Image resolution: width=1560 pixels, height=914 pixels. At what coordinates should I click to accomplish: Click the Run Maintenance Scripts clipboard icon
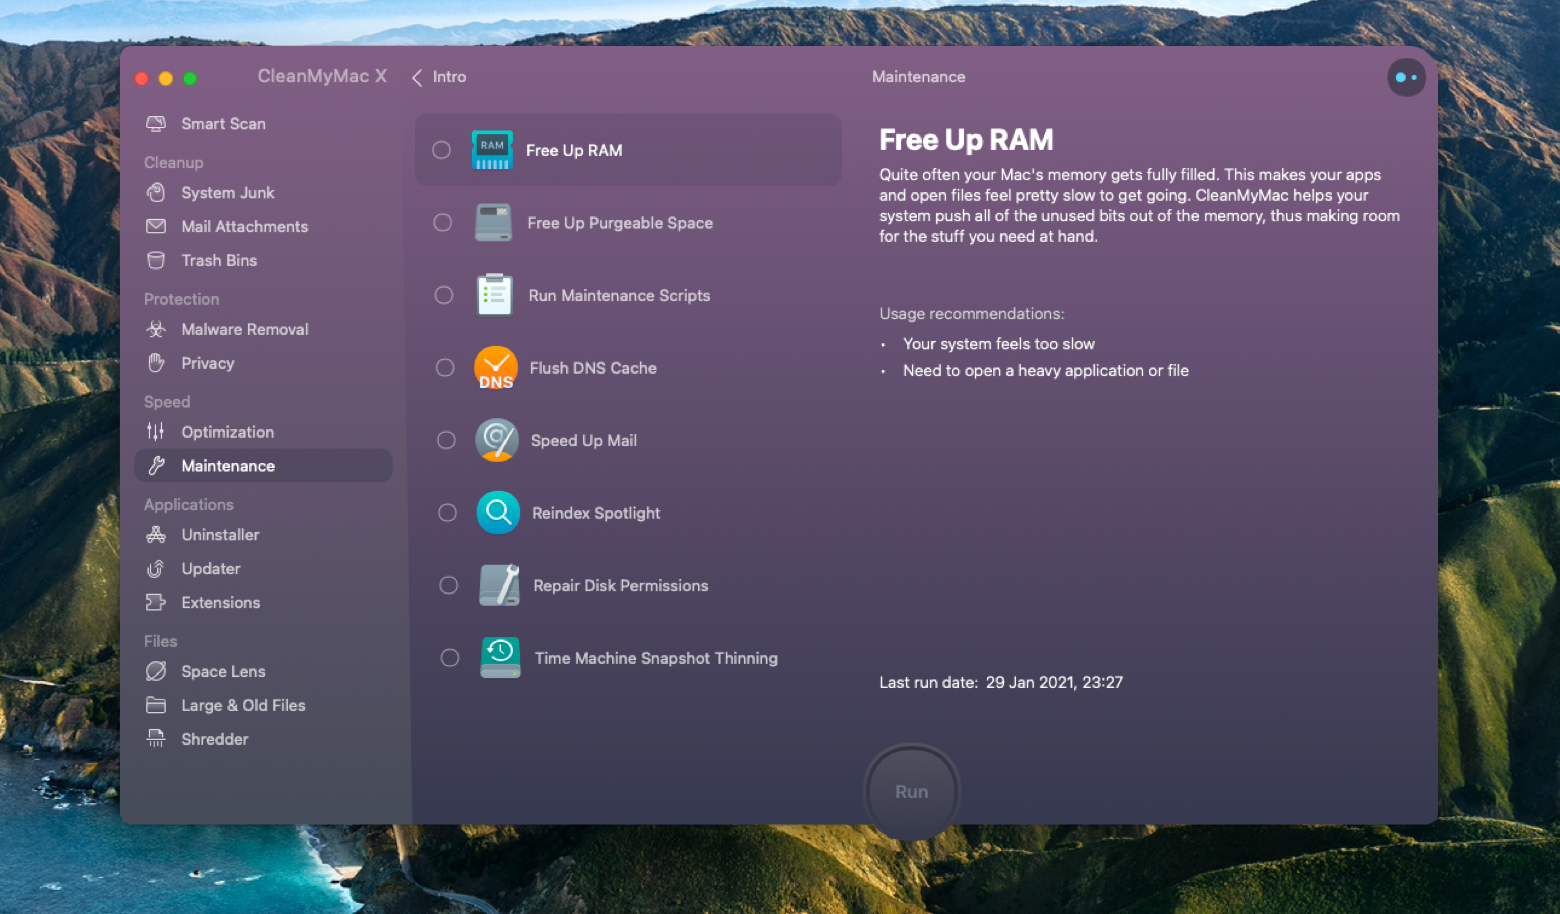[x=495, y=295]
